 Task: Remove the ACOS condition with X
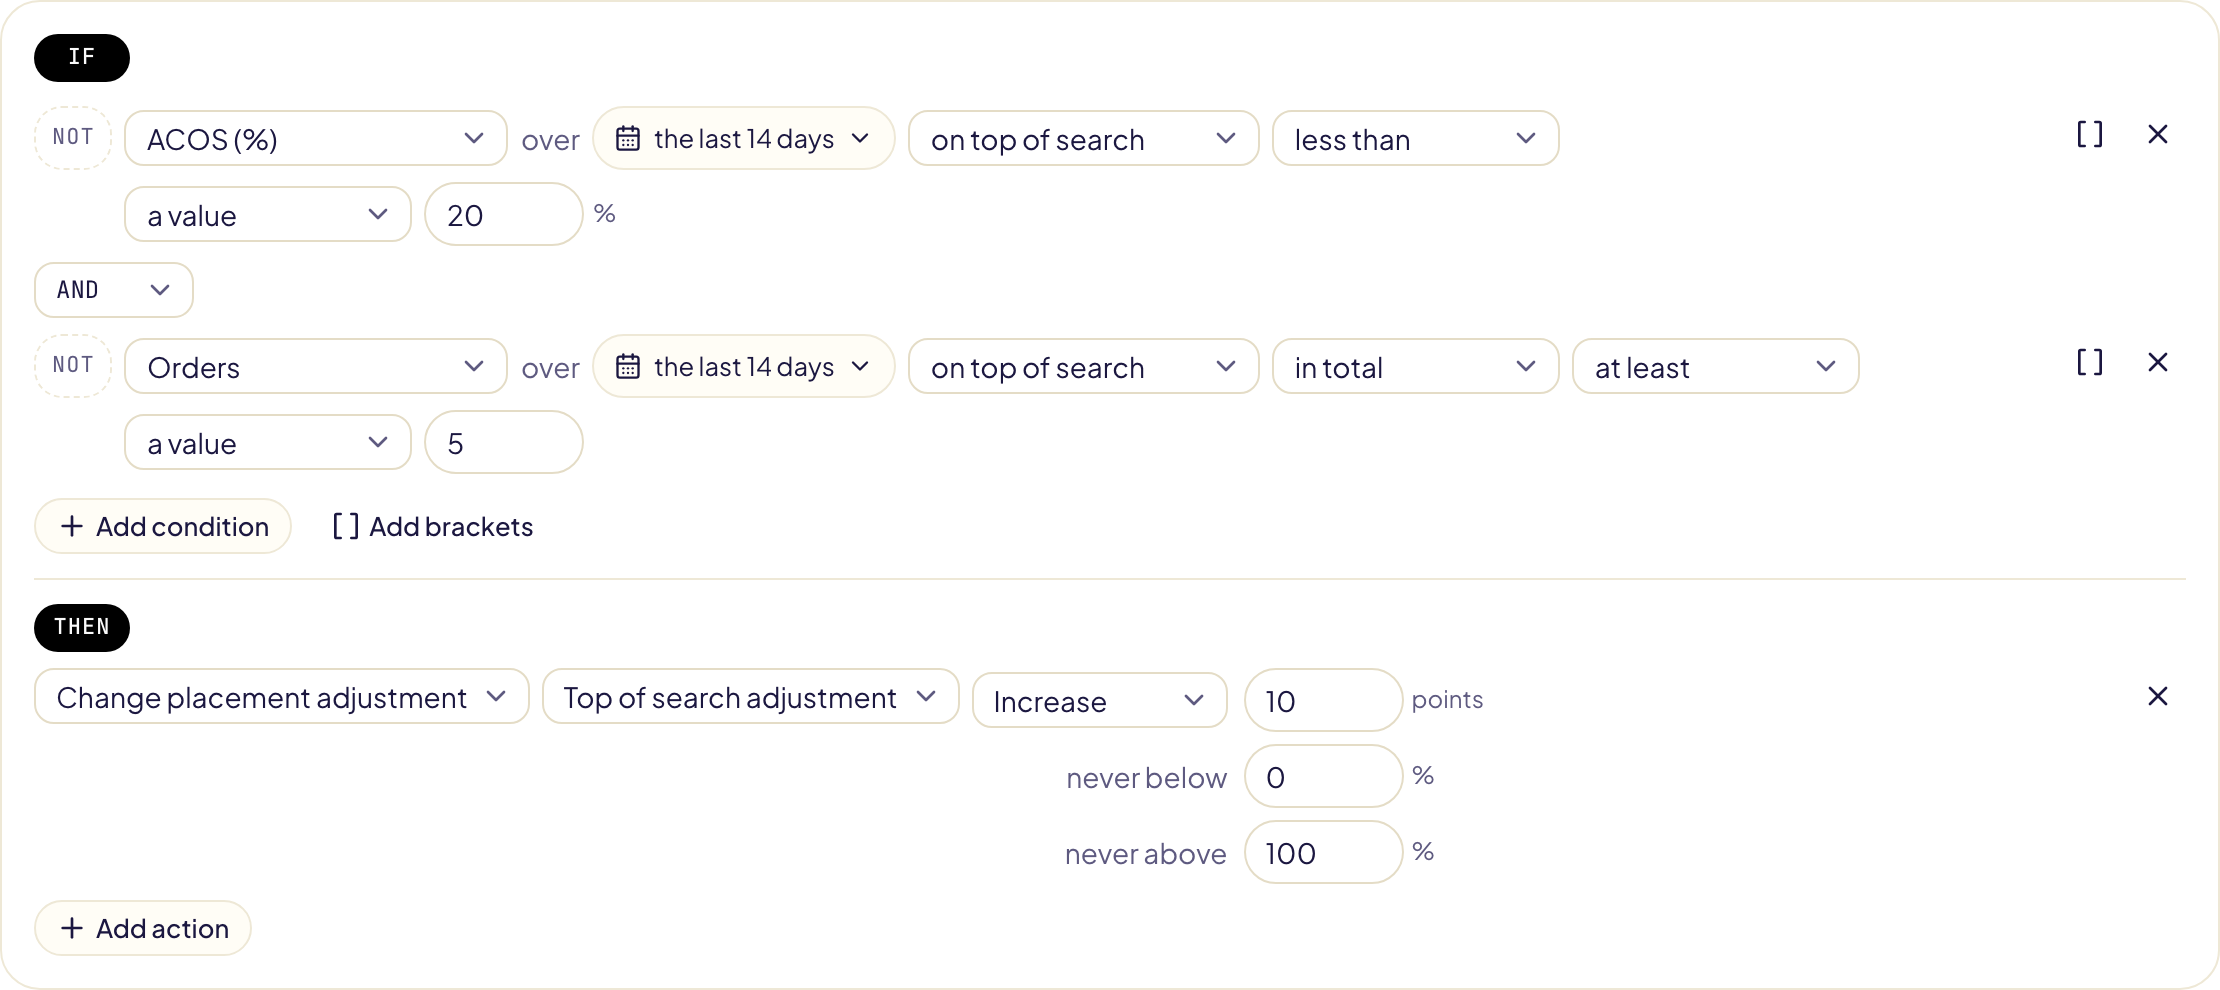coord(2158,134)
